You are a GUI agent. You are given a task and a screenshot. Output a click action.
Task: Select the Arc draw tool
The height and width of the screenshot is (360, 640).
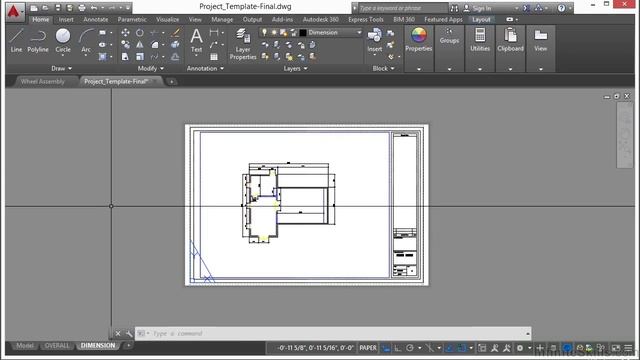(86, 40)
